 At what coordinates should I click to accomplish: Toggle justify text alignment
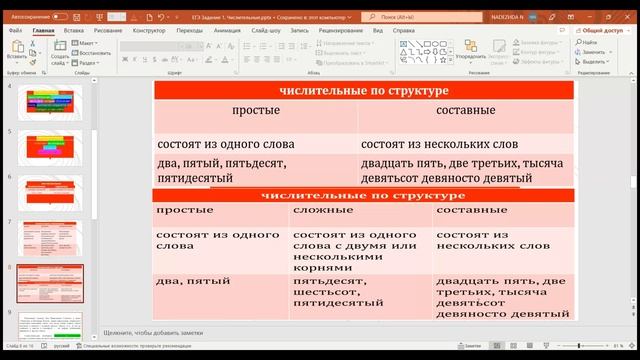click(276, 60)
